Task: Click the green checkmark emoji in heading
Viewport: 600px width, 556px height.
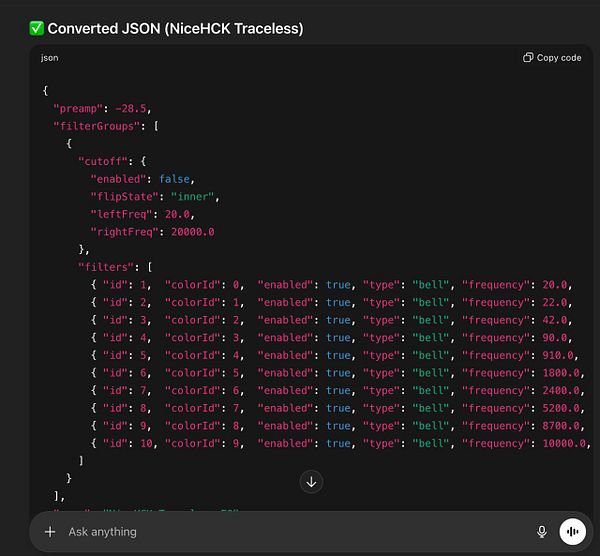Action: click(37, 28)
